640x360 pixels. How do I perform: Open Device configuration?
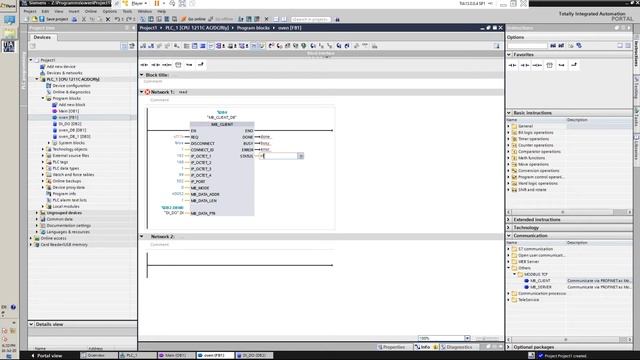click(x=71, y=86)
